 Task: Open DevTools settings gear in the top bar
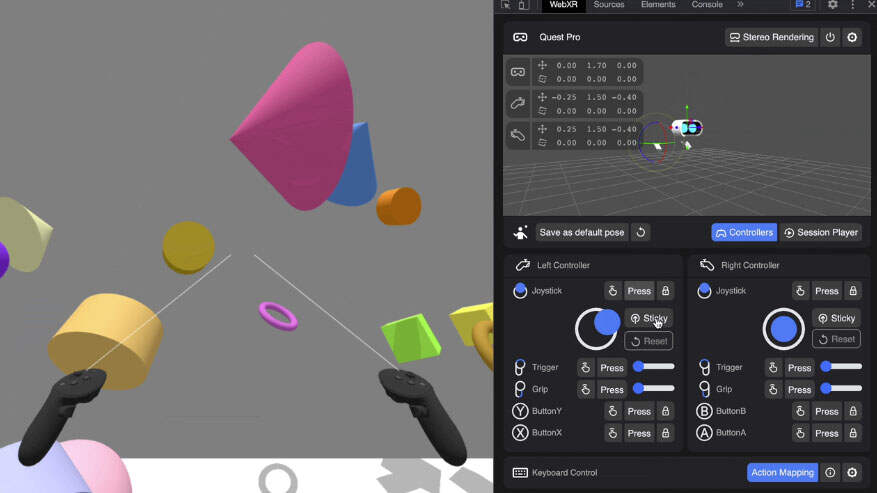point(832,5)
